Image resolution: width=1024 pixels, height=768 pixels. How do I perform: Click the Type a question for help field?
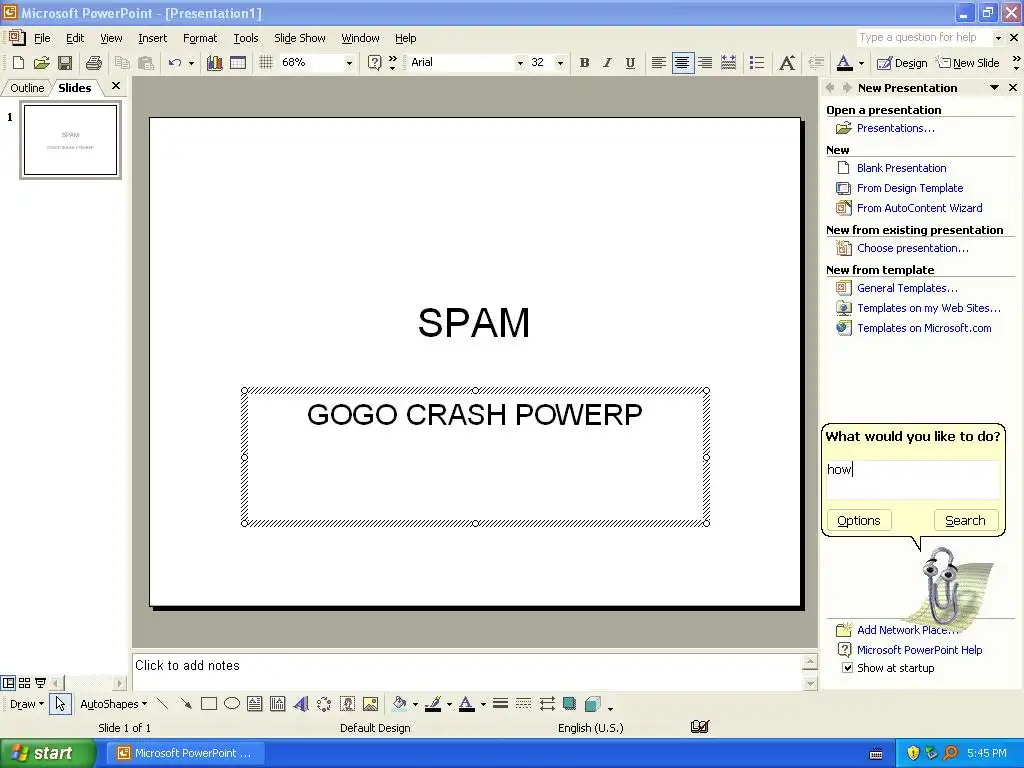(x=923, y=37)
